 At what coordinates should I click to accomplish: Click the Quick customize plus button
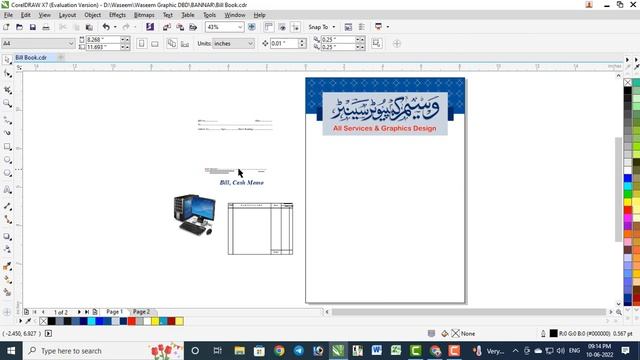[x=397, y=43]
